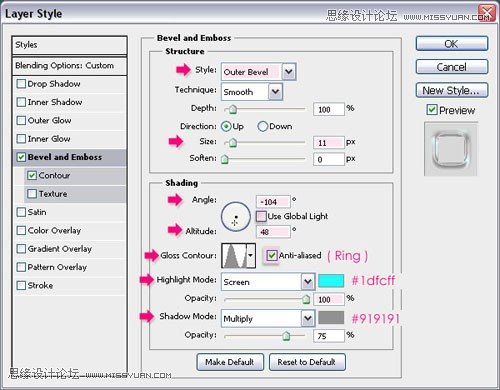Image resolution: width=500 pixels, height=390 pixels.
Task: Open the Style dropdown showing Outer Bevel
Action: (x=259, y=72)
